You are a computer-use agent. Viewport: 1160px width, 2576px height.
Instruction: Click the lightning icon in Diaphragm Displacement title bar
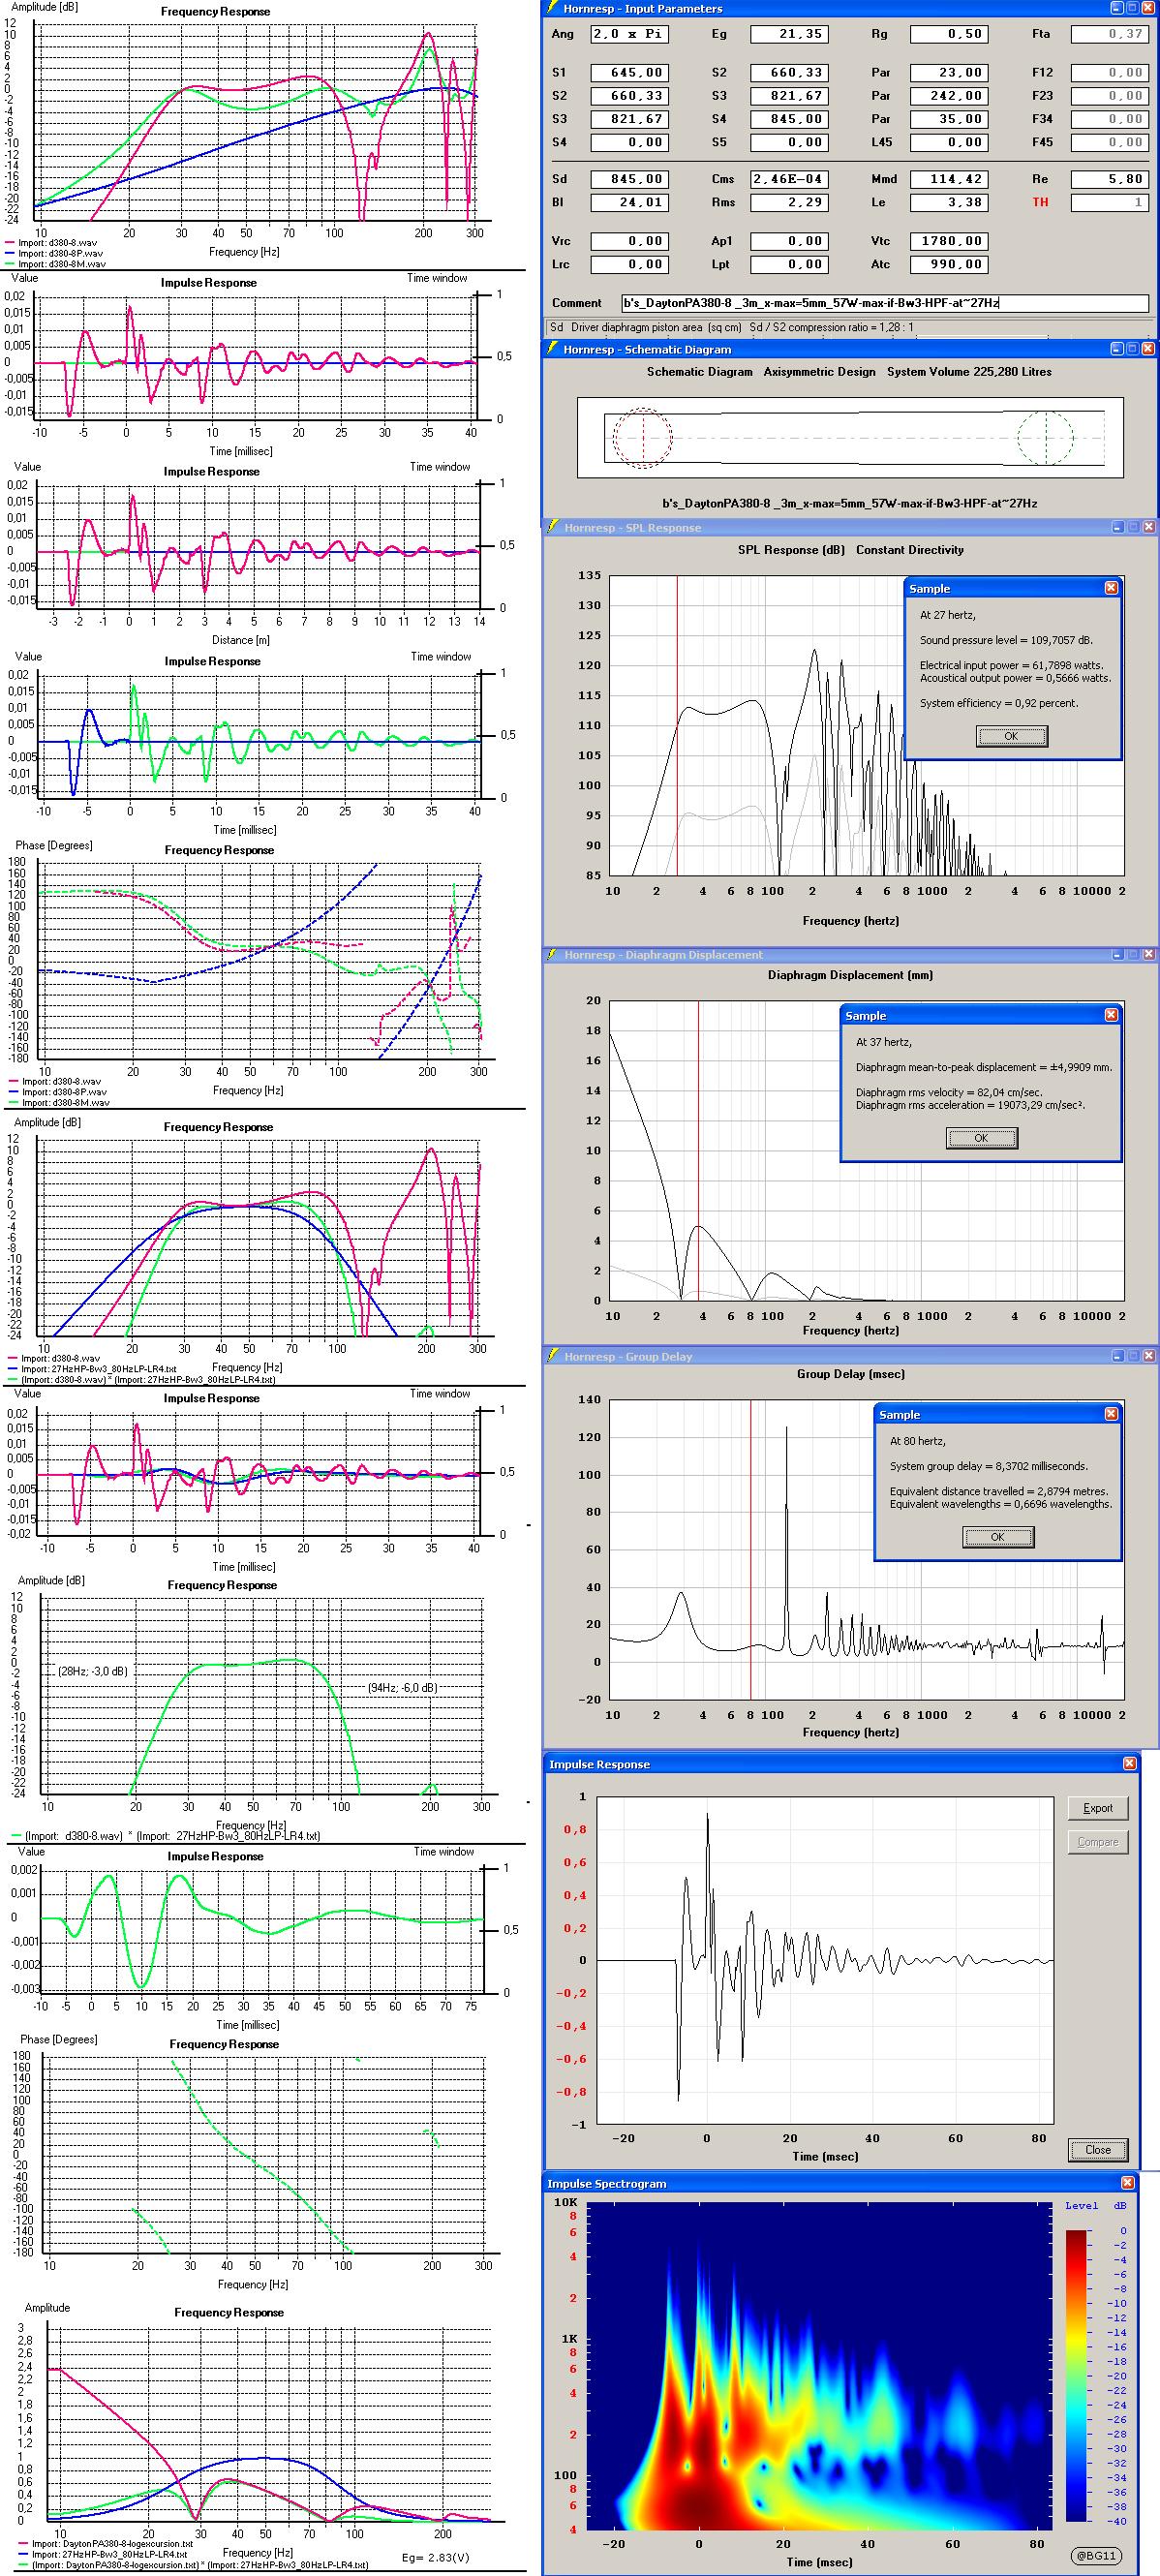(552, 954)
